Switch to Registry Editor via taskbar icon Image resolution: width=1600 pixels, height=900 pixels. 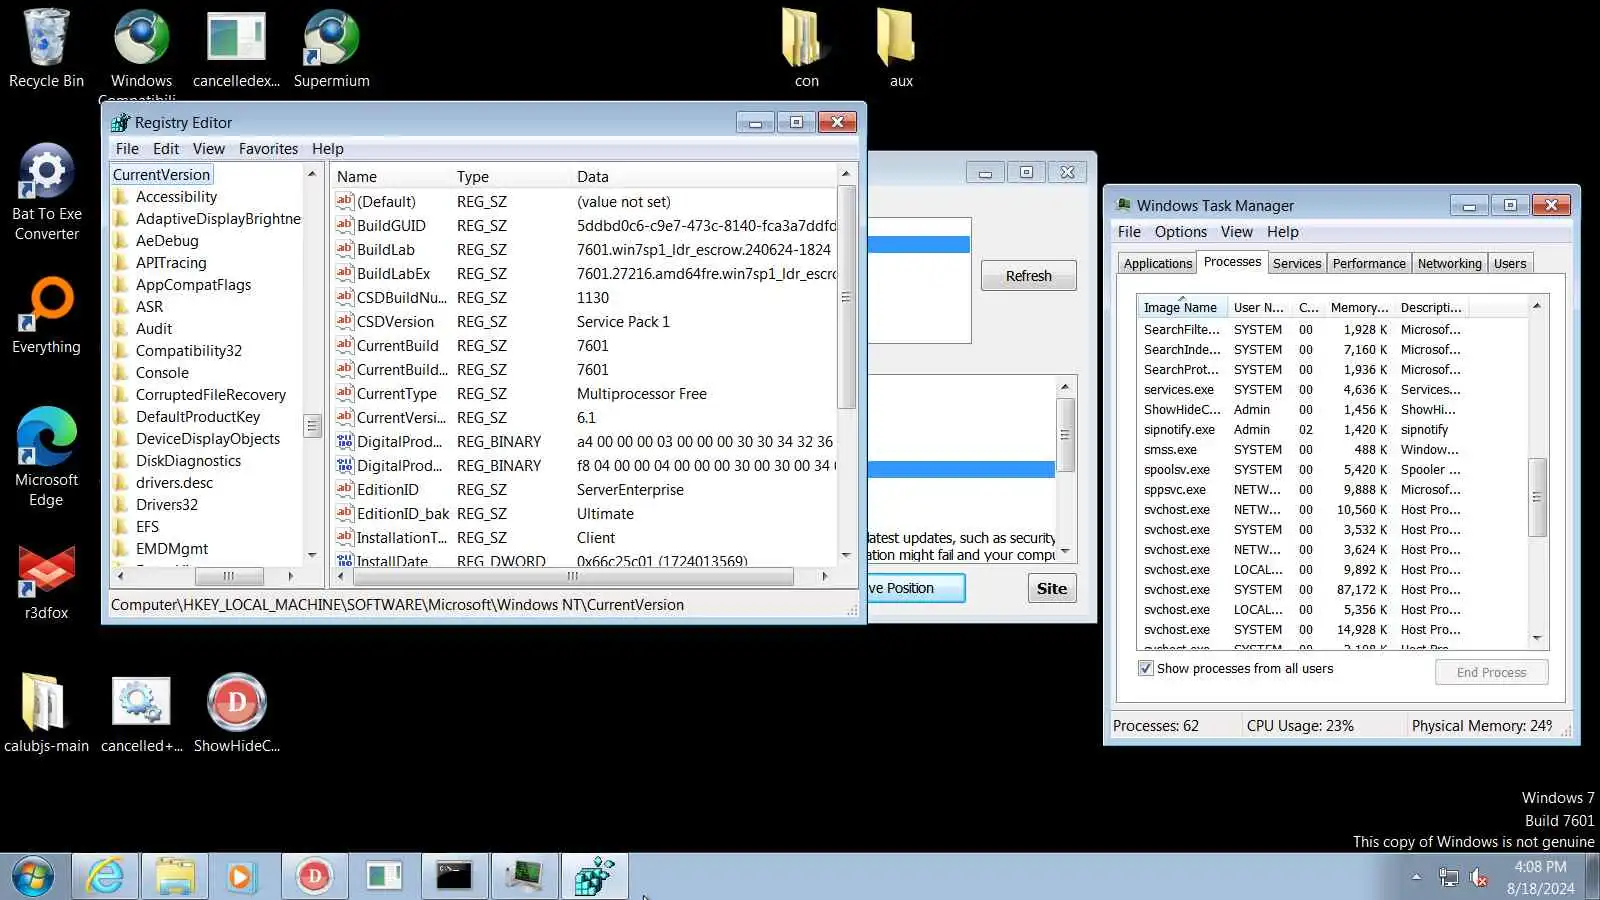coord(594,877)
